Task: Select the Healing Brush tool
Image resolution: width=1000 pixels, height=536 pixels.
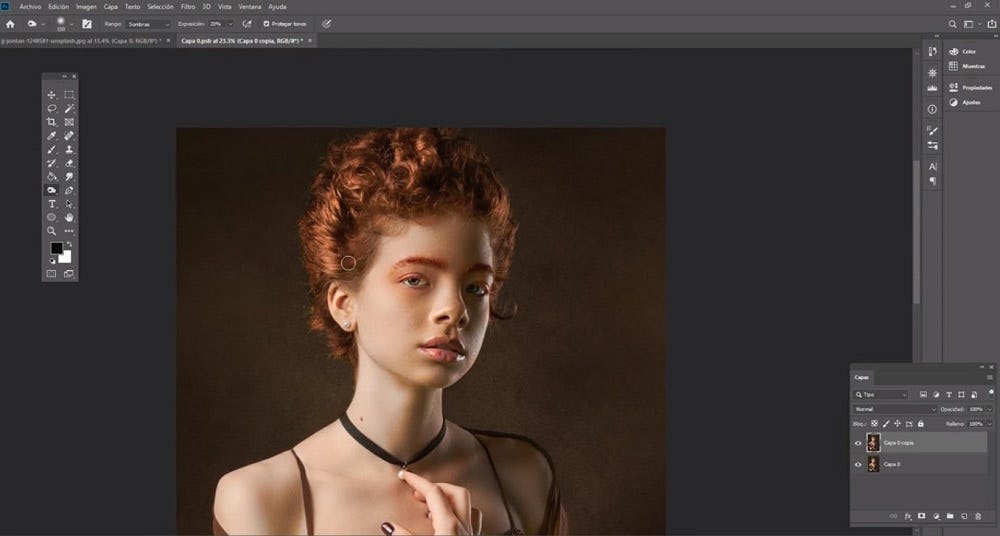Action: coord(69,136)
